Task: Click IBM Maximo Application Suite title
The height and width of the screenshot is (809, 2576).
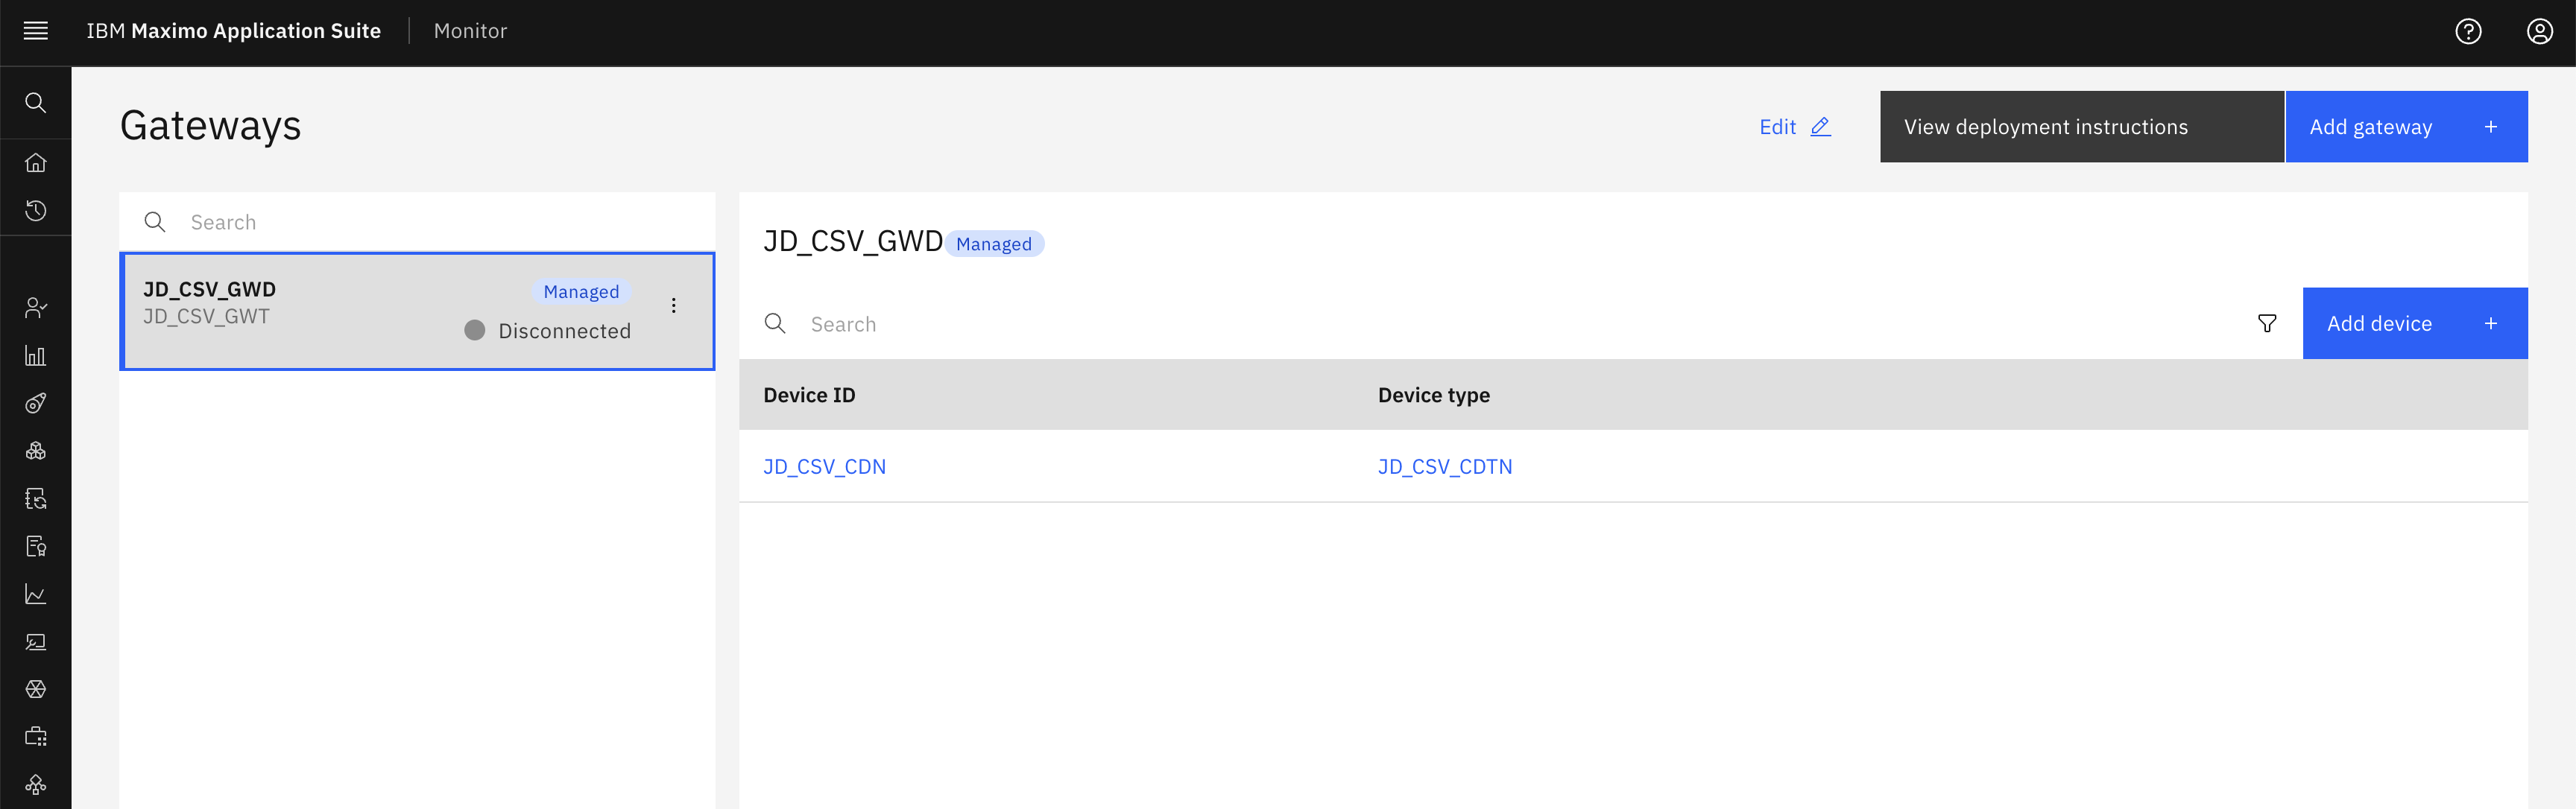Action: click(x=233, y=31)
